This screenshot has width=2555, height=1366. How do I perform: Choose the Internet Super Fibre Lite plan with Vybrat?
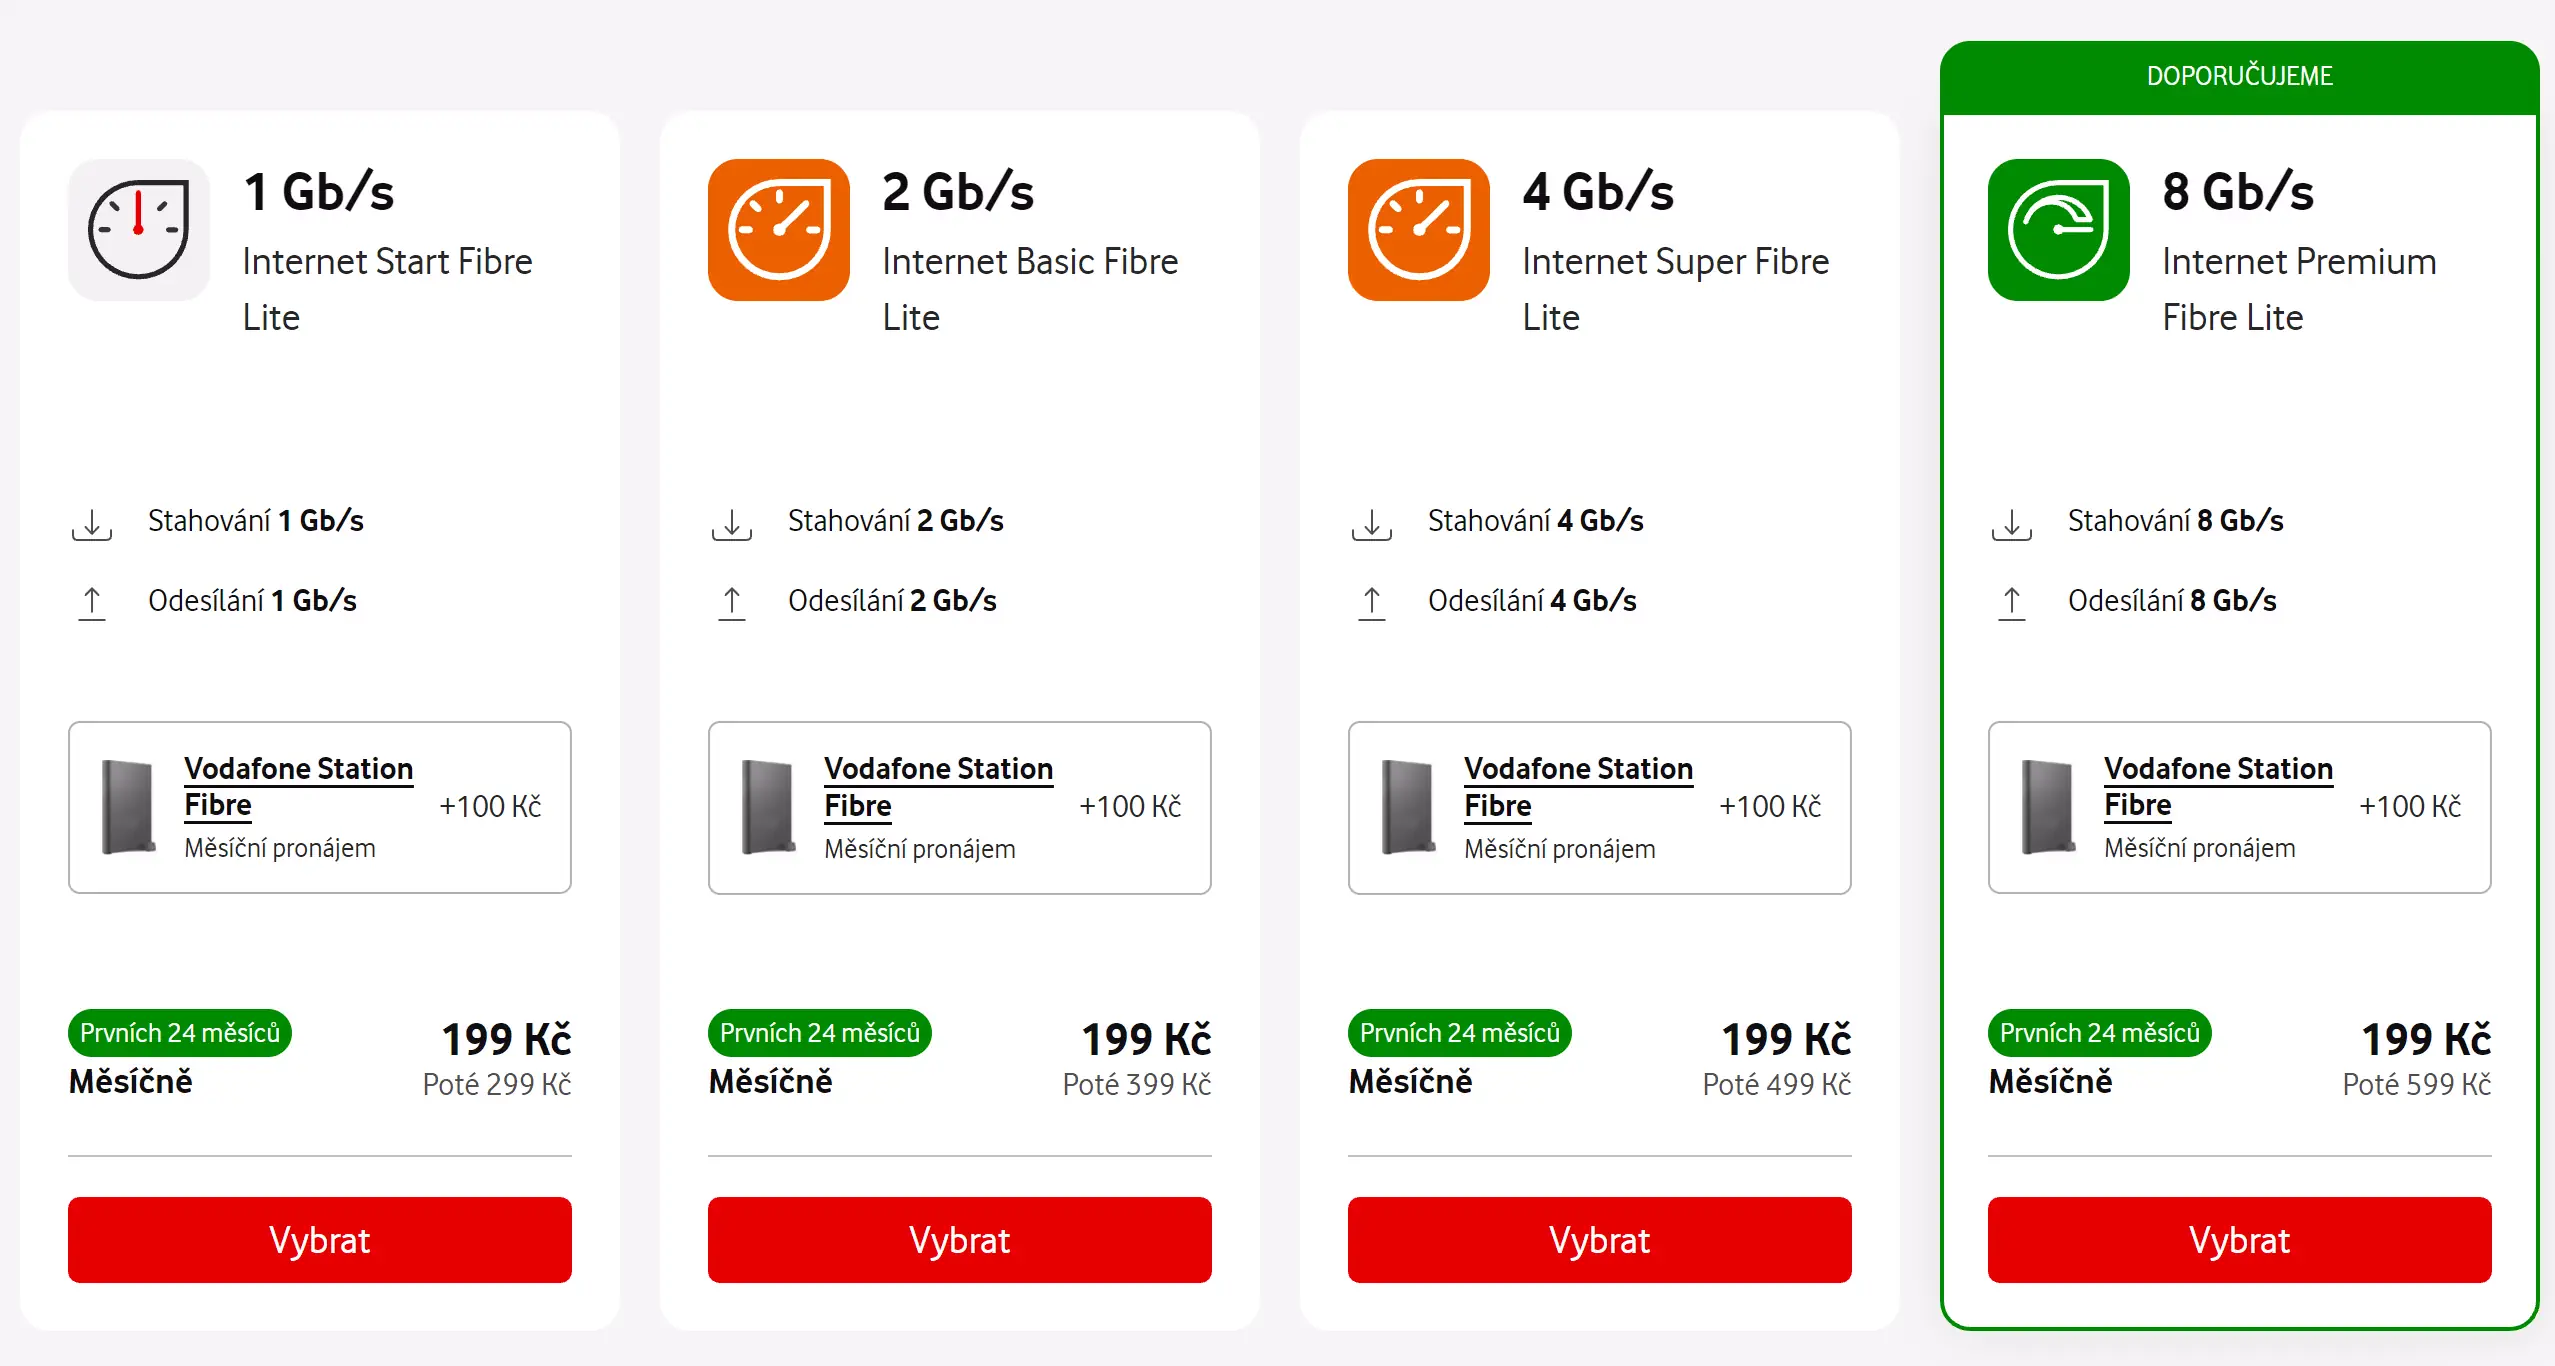1600,1240
